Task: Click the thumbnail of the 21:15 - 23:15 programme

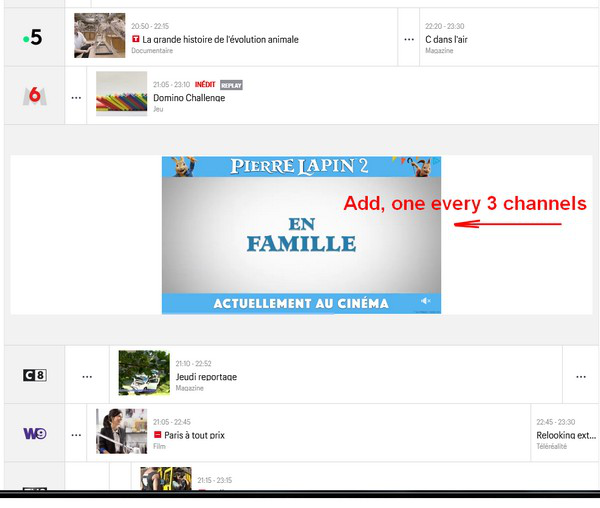Action: [166, 479]
